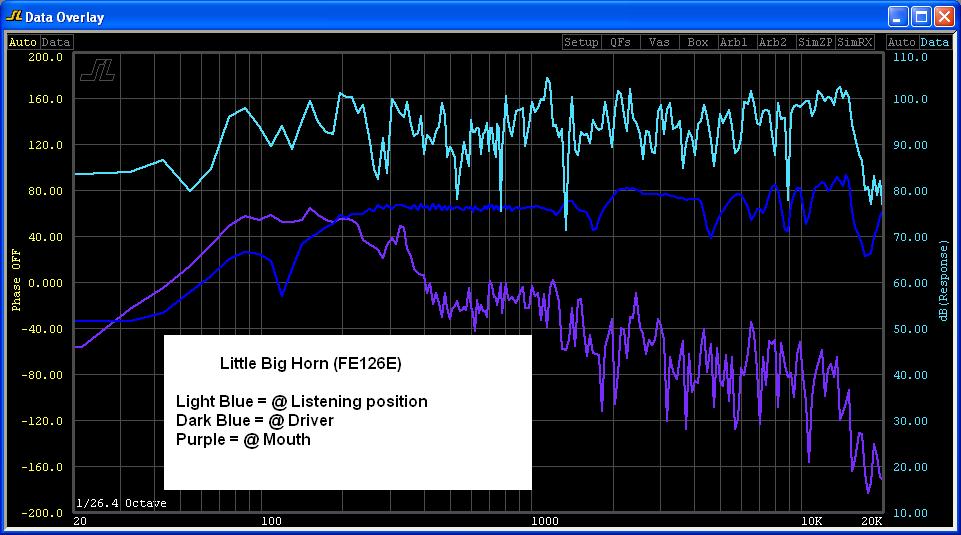
Task: Open the Setup tab
Action: click(x=581, y=42)
